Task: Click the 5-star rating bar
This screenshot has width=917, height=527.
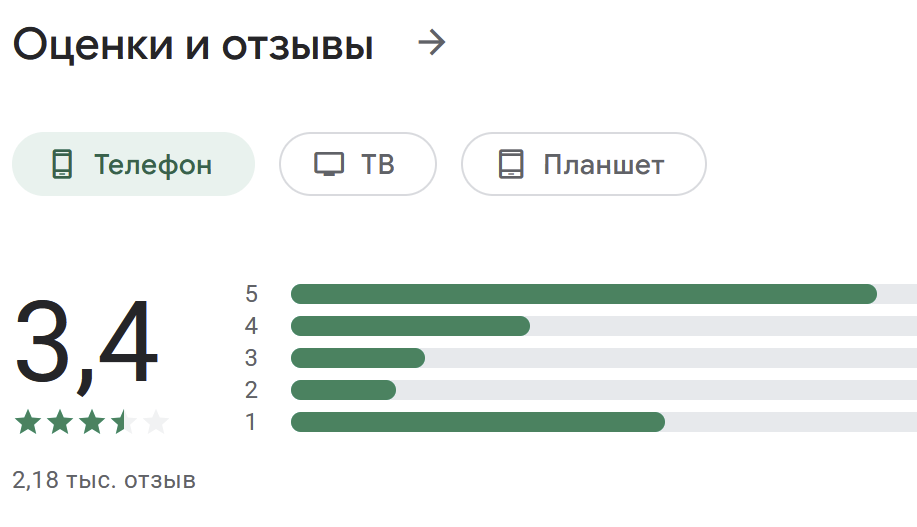Action: [x=604, y=294]
